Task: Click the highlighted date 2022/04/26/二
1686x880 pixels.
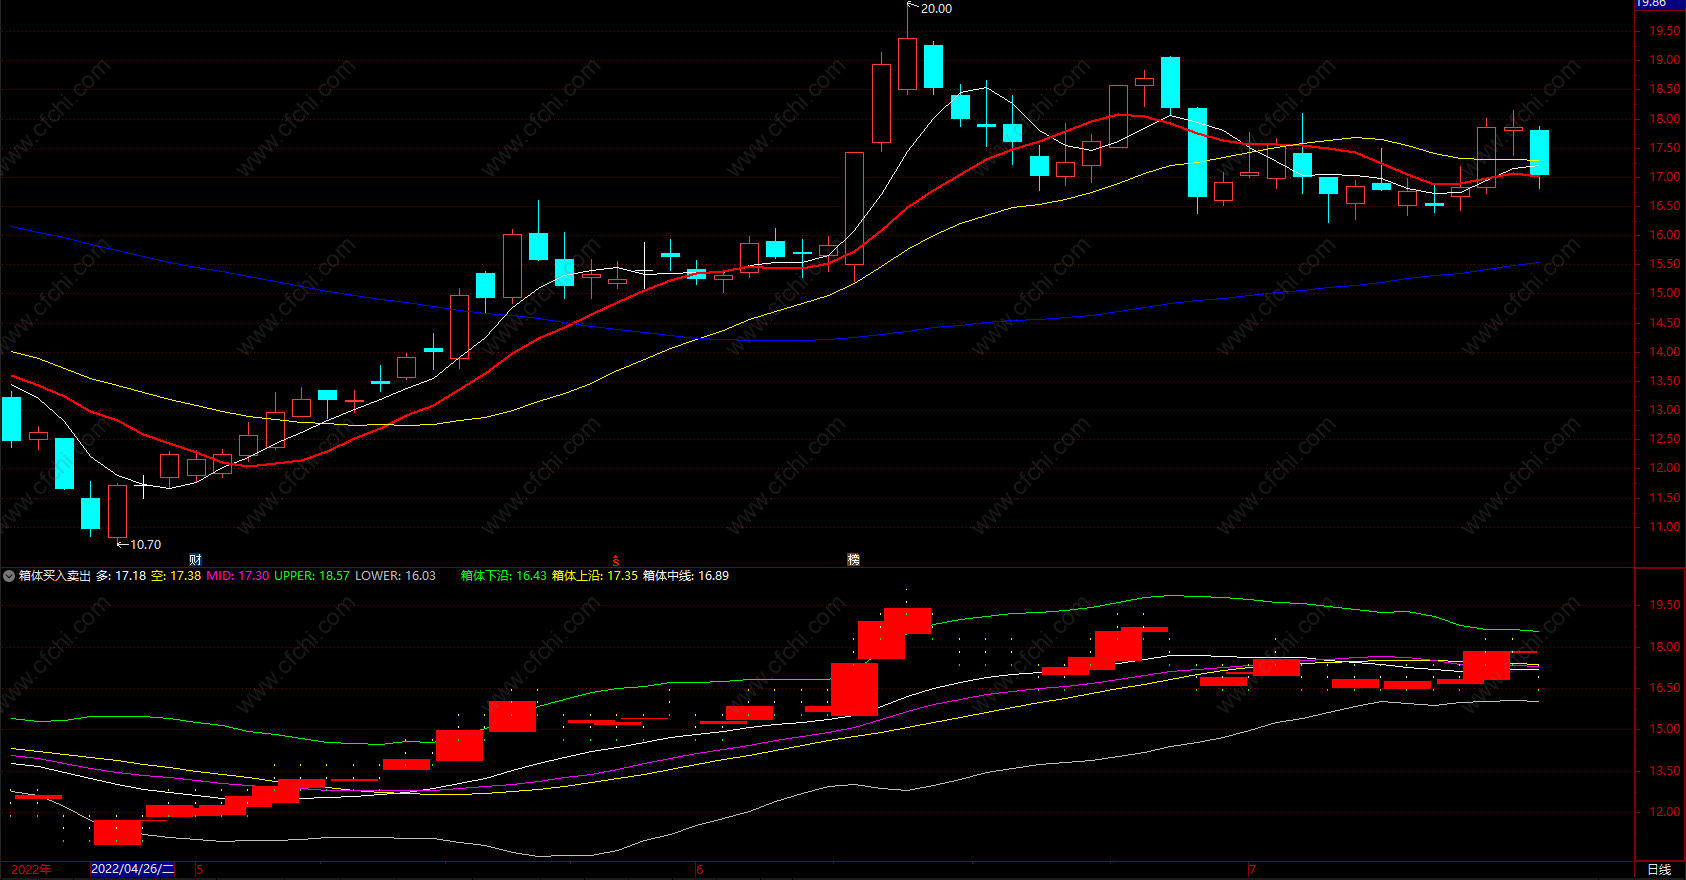Action: point(132,869)
